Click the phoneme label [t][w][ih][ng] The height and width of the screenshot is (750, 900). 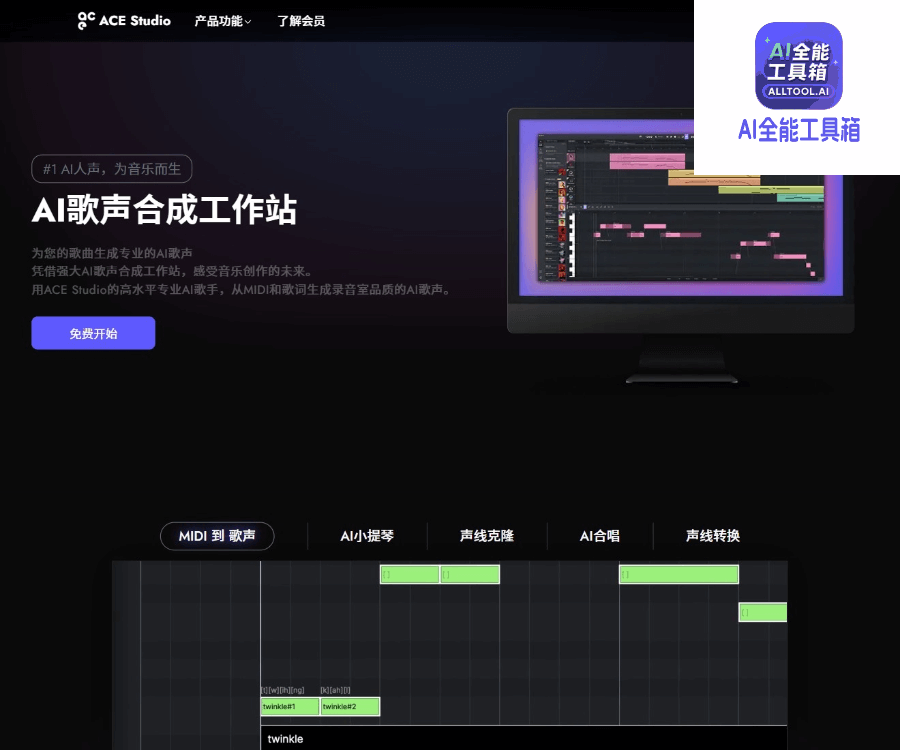282,690
